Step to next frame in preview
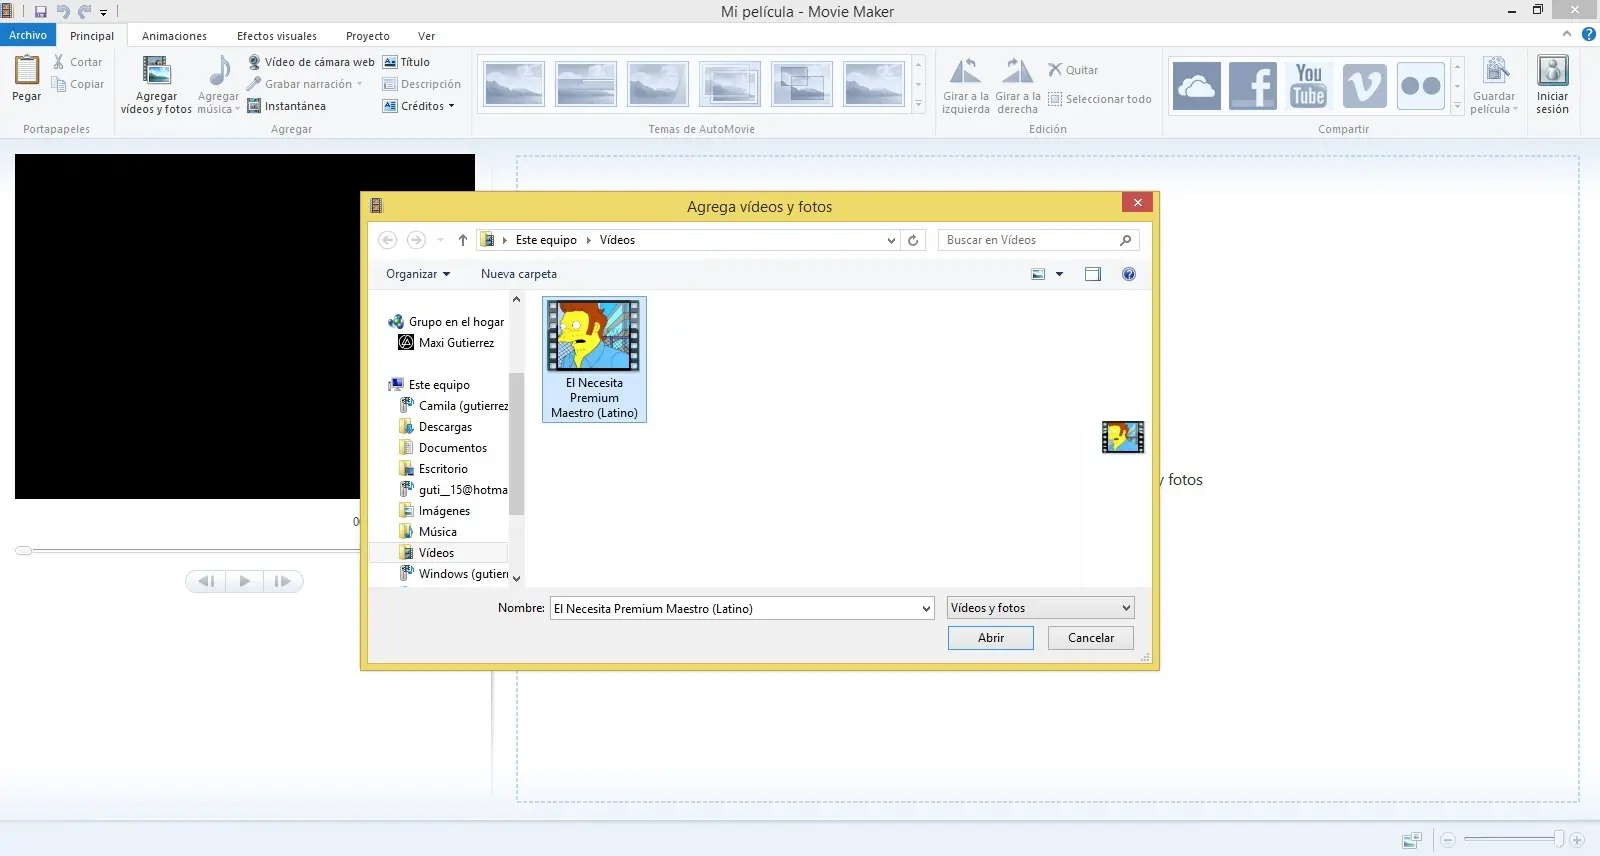This screenshot has height=856, width=1600. 283,581
